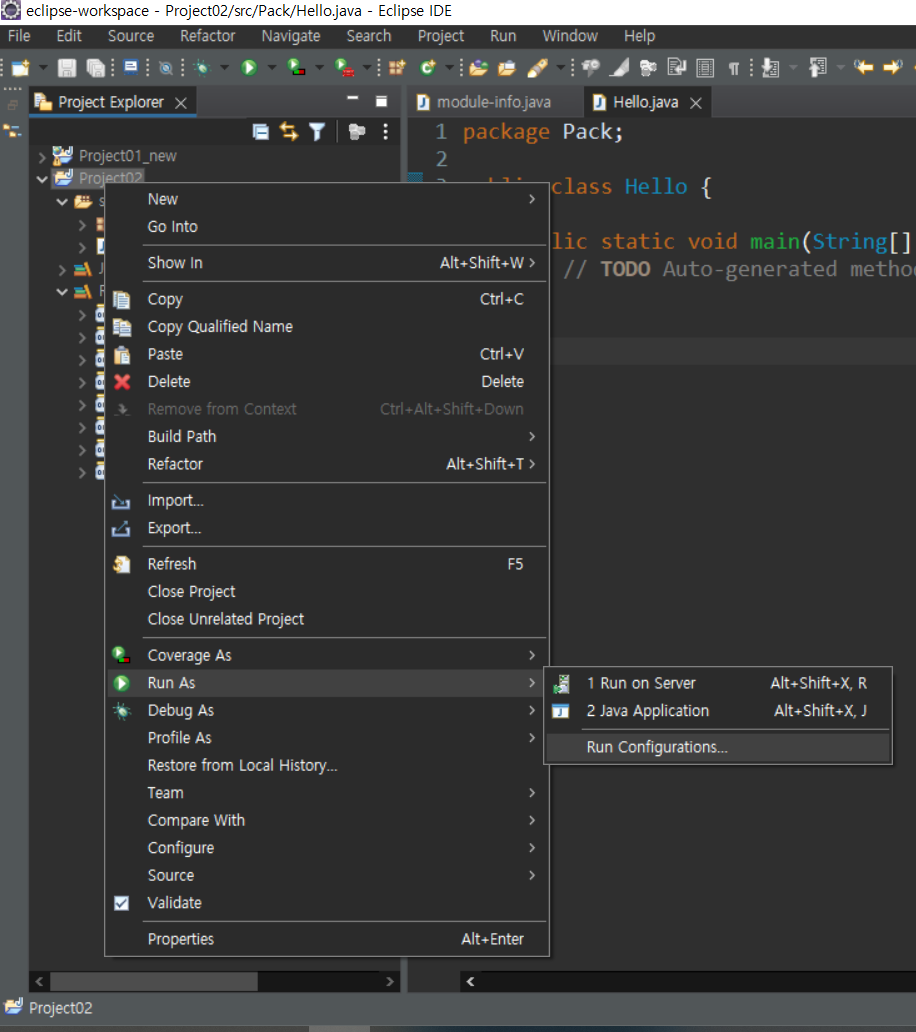Click Focus on Active Task icon
Viewport: 916px width, 1032px height.
click(357, 132)
